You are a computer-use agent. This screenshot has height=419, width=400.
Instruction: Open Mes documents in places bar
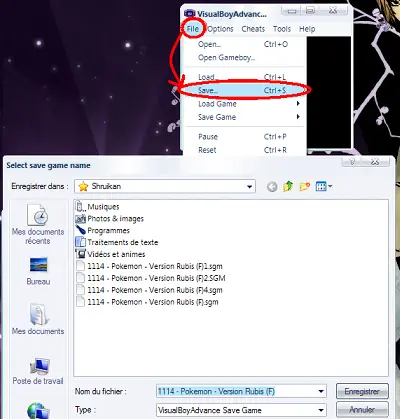(x=38, y=319)
